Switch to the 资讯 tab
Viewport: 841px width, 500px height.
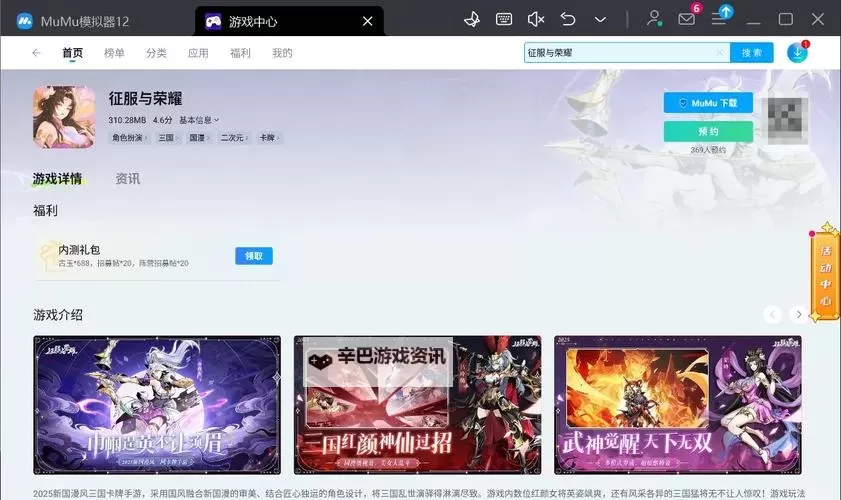pos(128,179)
